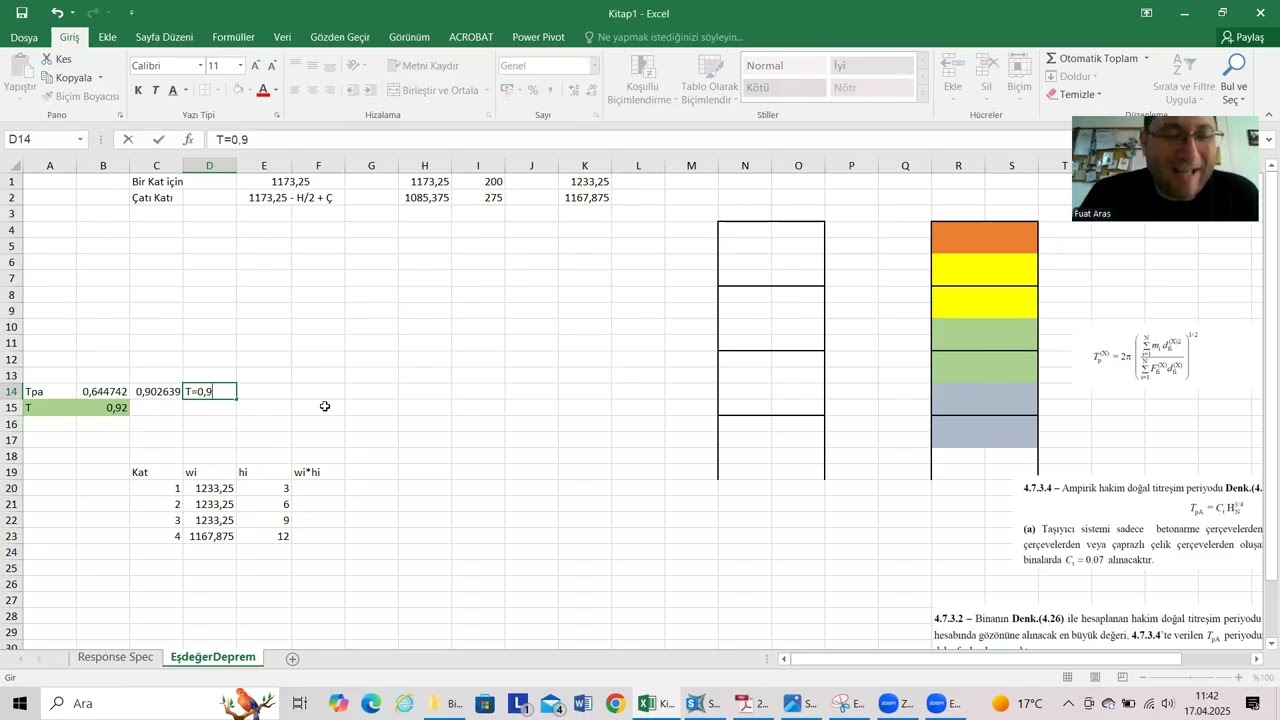Screen dimensions: 1280x720
Task: Open the Gözden Geçir tab
Action: coord(340,37)
